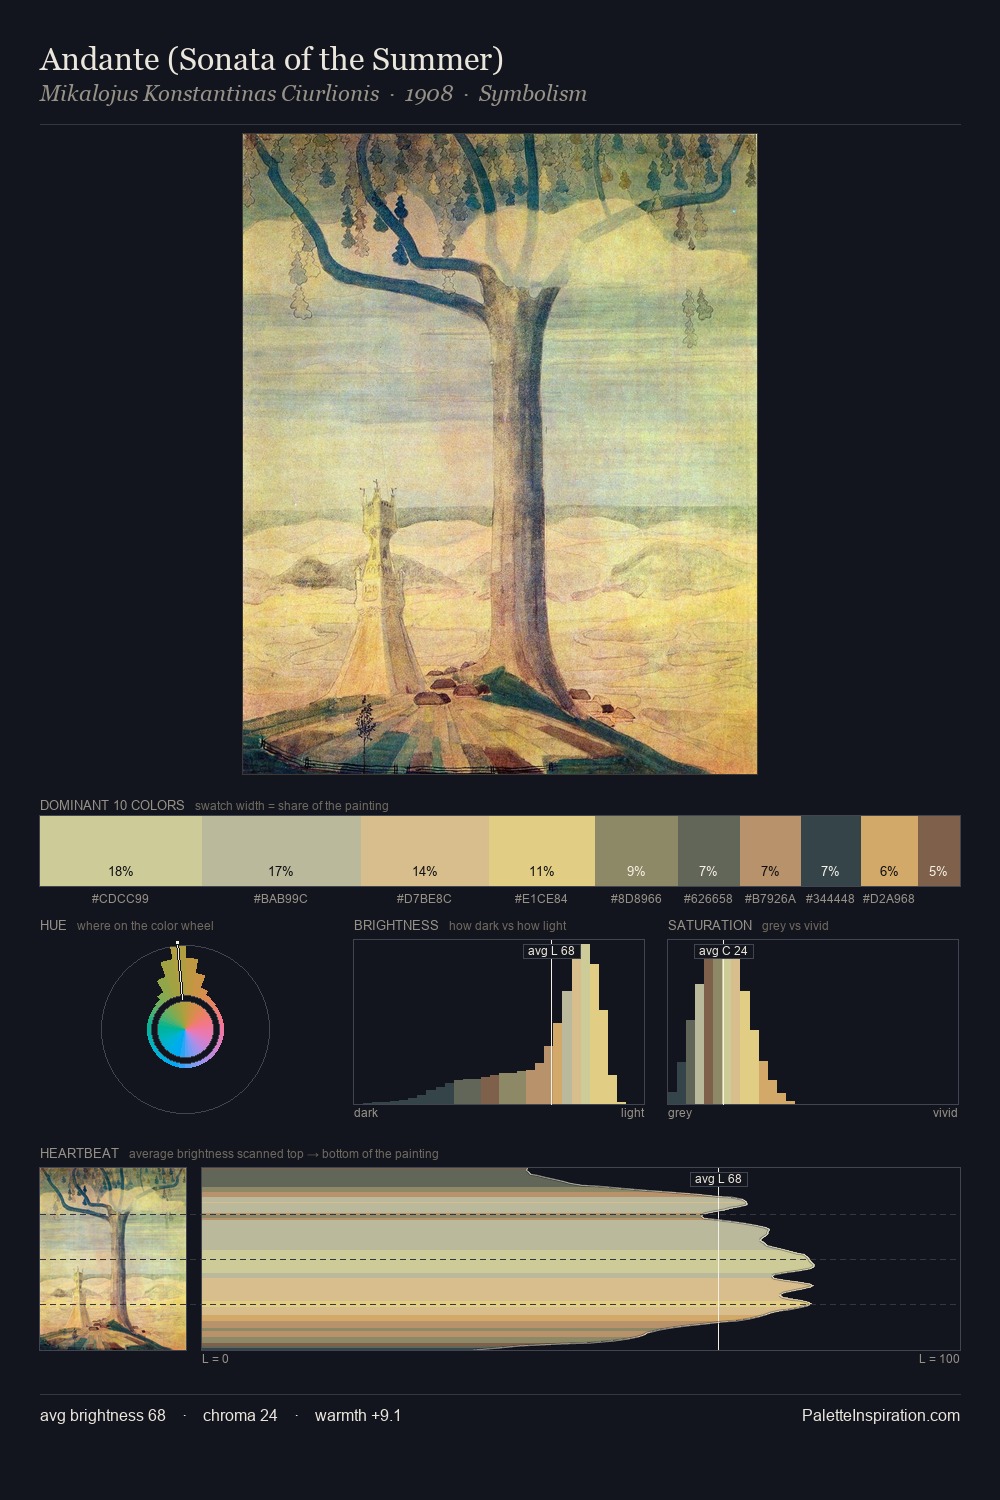Click the artist line Mikalojus Konstantinas Ciurlionis
The height and width of the screenshot is (1500, 1000).
click(x=209, y=94)
